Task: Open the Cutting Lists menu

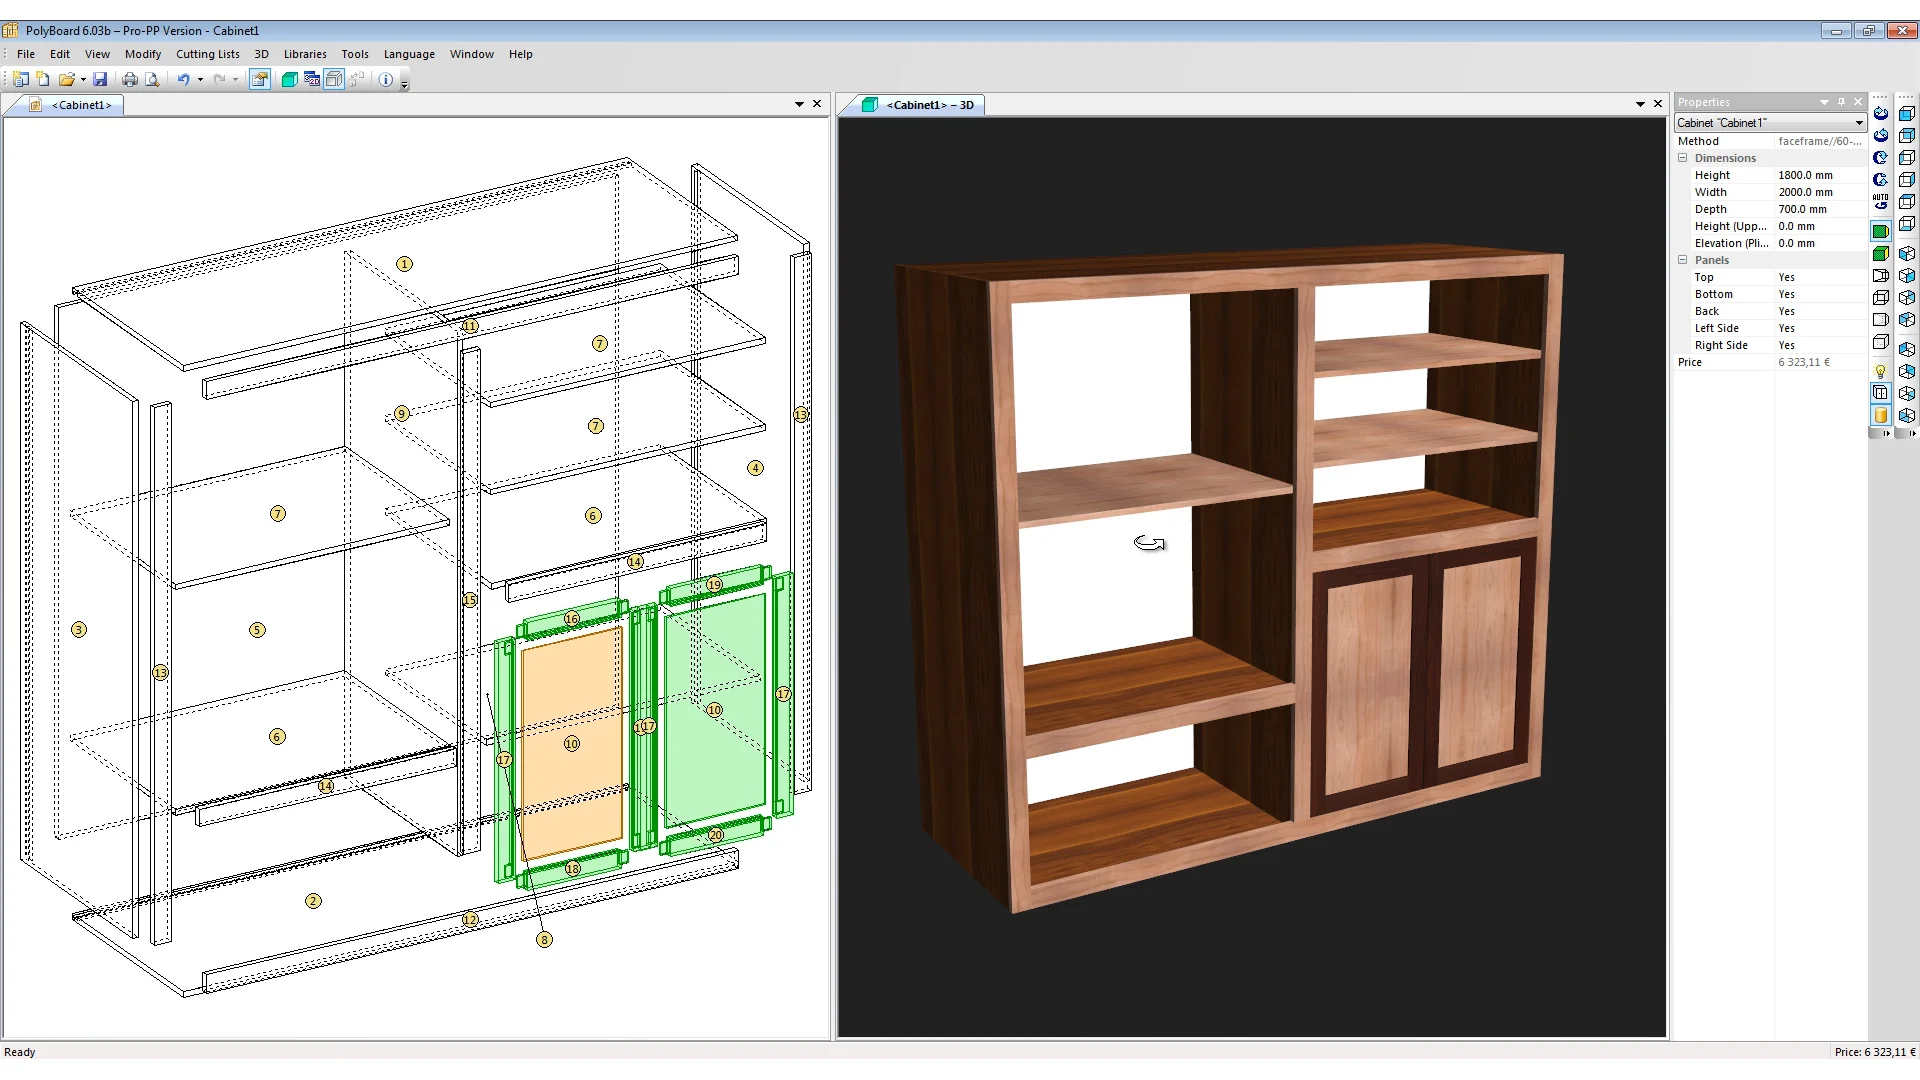Action: coord(207,54)
